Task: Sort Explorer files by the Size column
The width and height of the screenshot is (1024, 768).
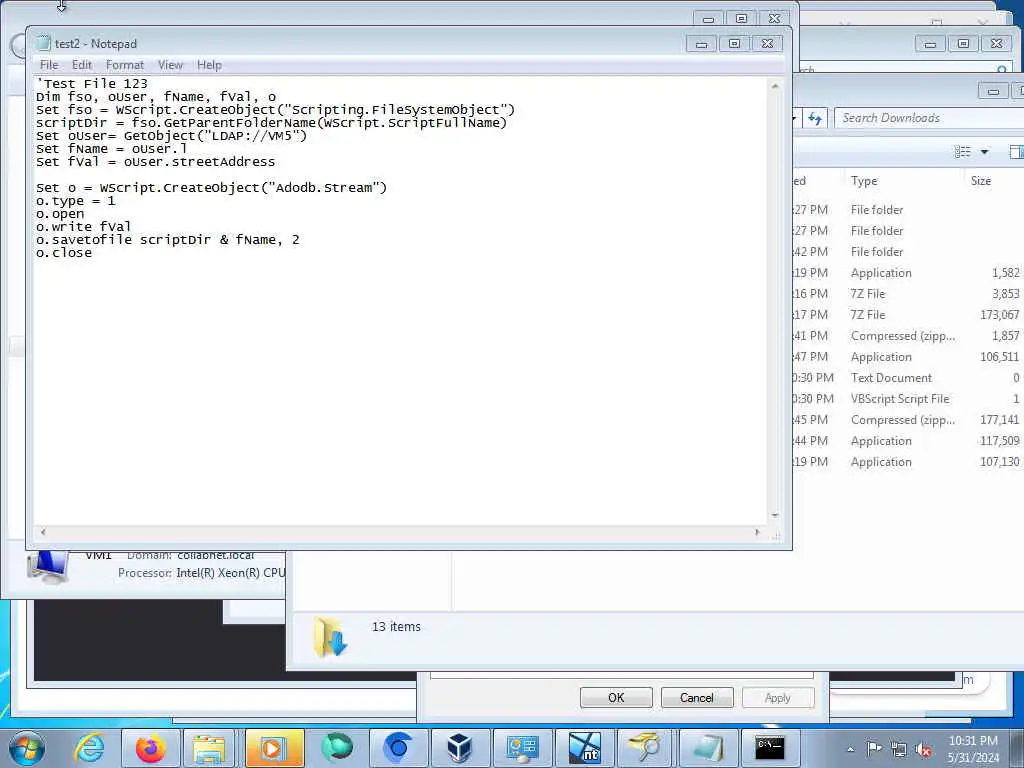Action: tap(981, 181)
